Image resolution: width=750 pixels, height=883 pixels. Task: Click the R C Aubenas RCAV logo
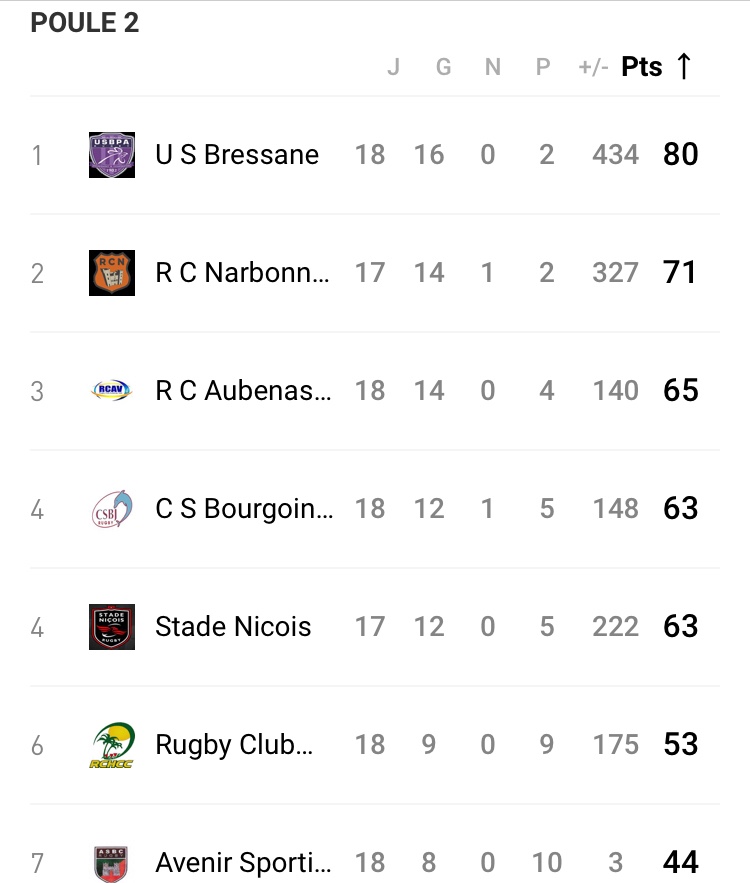111,391
